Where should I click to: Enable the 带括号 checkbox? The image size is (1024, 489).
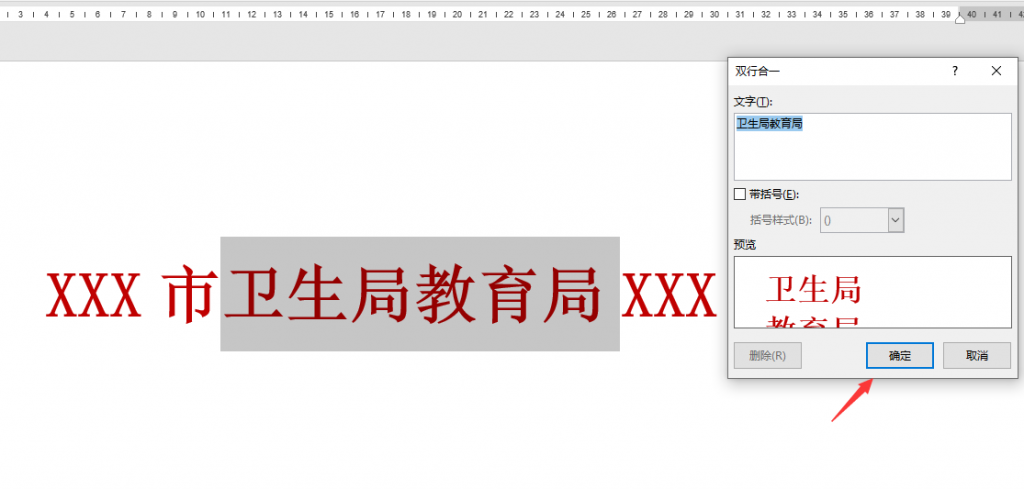pos(740,194)
